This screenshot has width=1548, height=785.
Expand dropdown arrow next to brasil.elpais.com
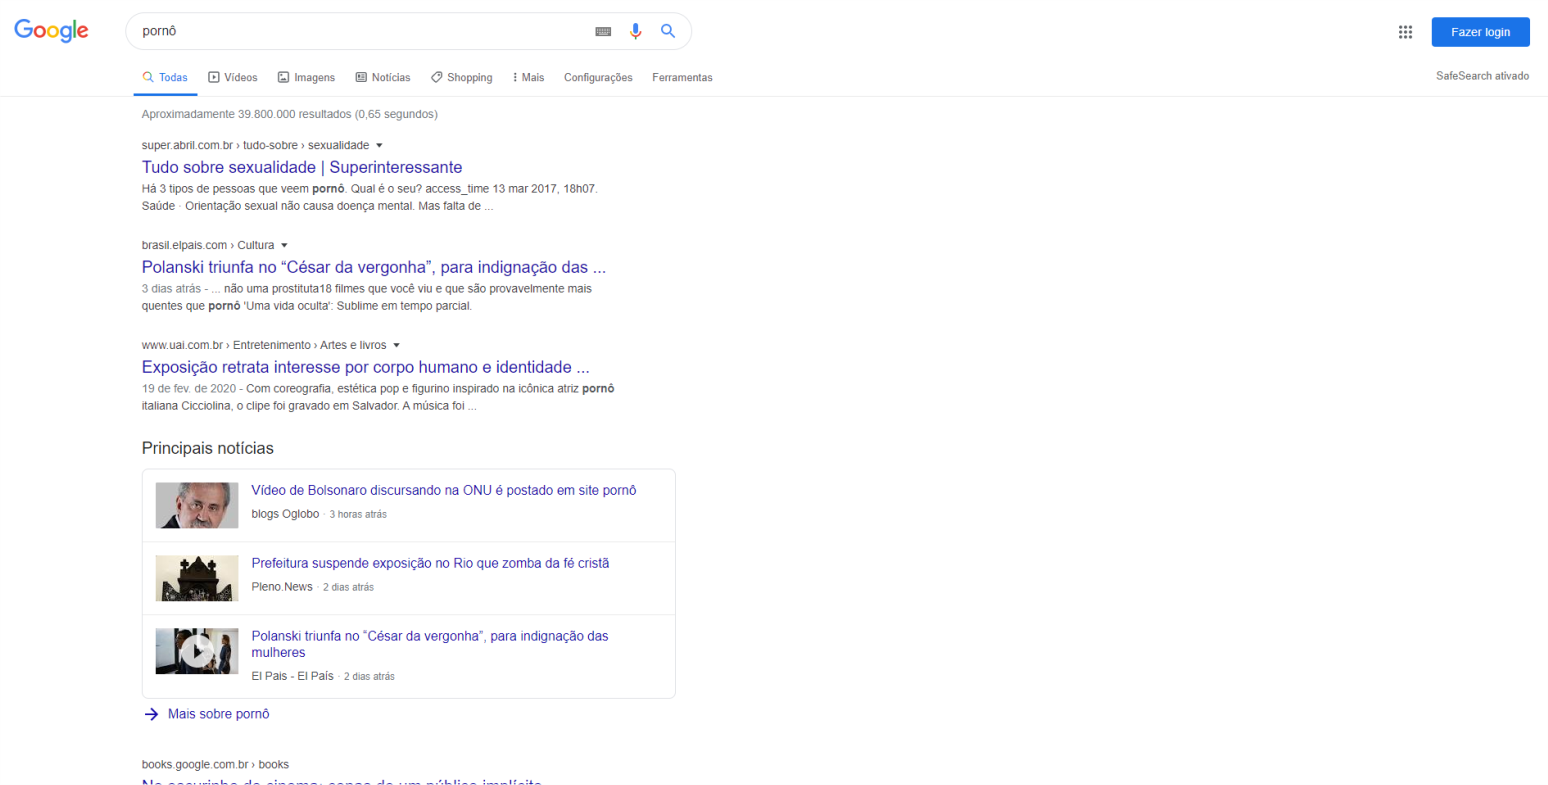tap(284, 246)
